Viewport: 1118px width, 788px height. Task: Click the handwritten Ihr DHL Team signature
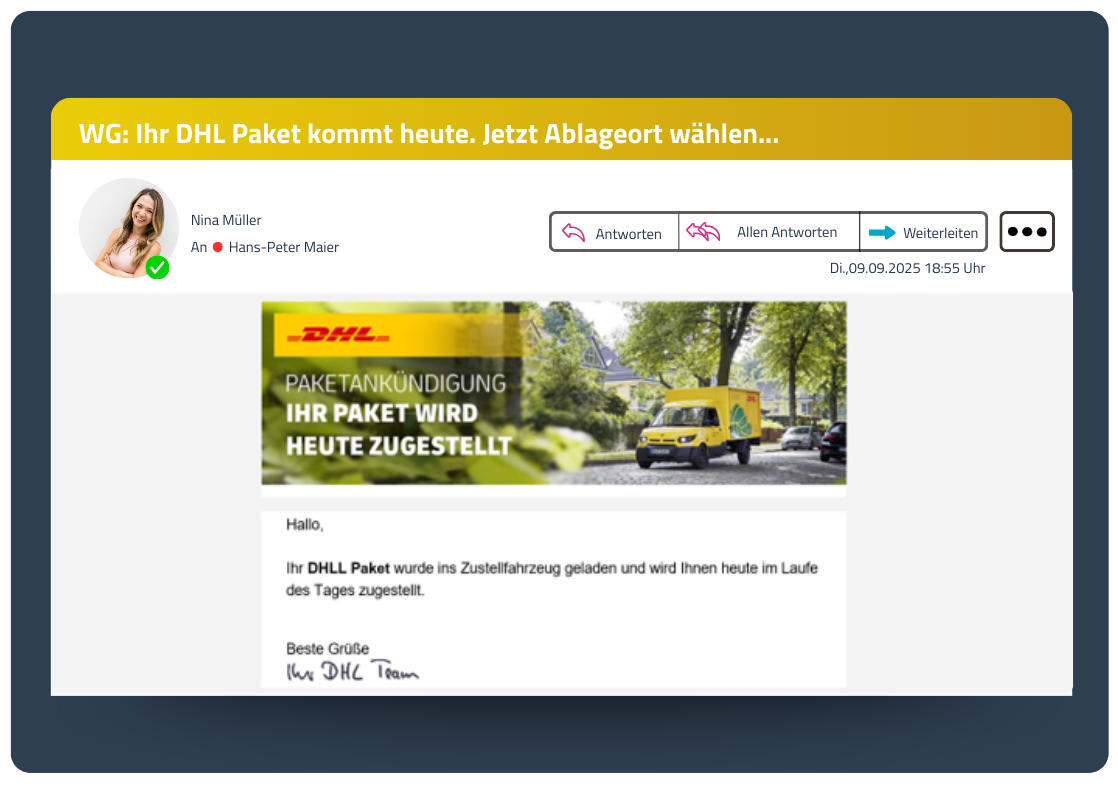click(x=352, y=672)
